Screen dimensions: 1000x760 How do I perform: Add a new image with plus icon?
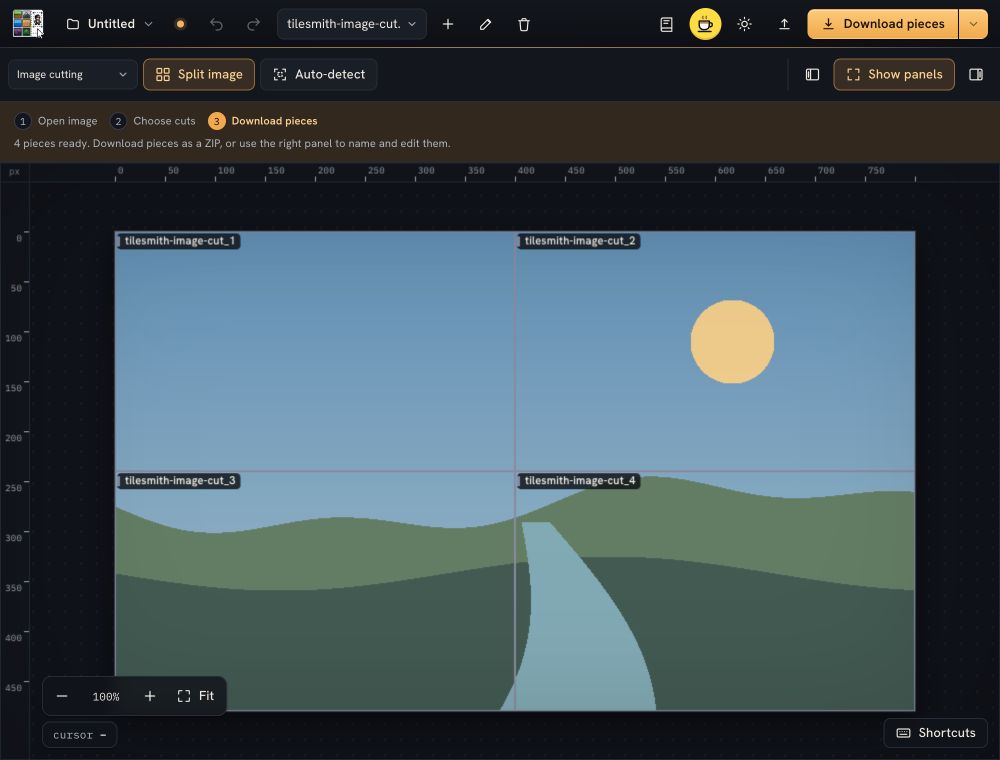coord(448,24)
